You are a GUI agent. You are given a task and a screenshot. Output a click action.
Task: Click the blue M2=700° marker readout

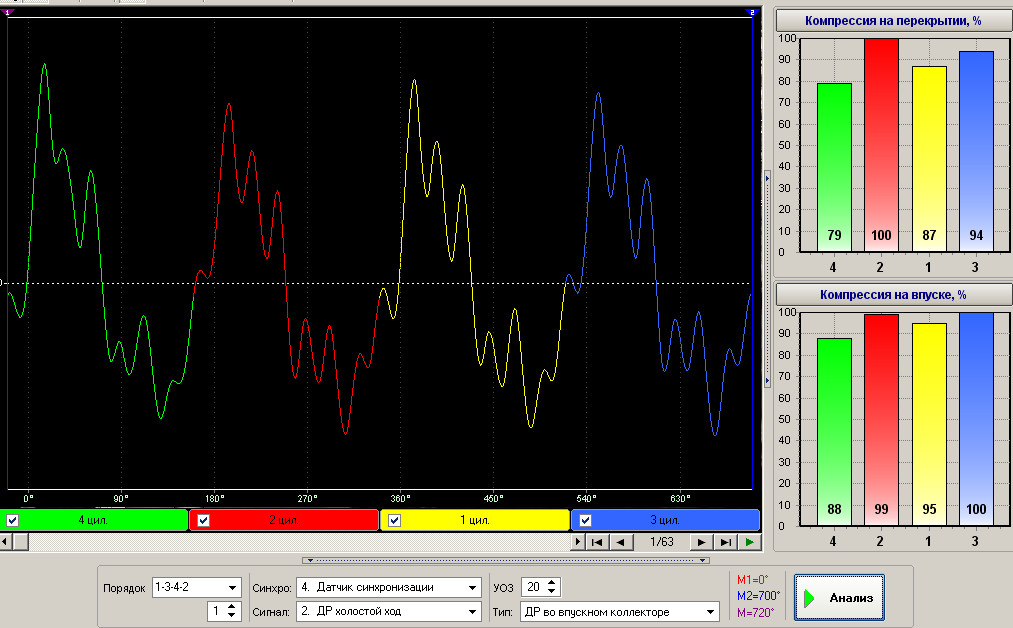click(x=758, y=596)
